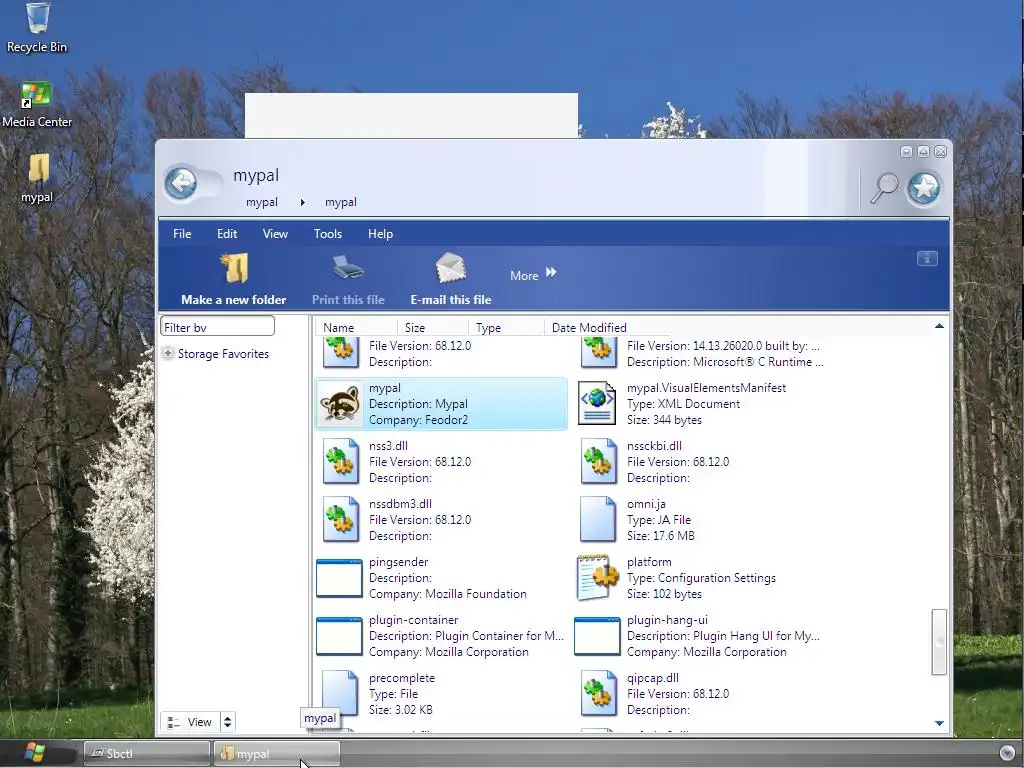Open the Help menu
Viewport: 1024px width, 768px height.
[x=380, y=234]
